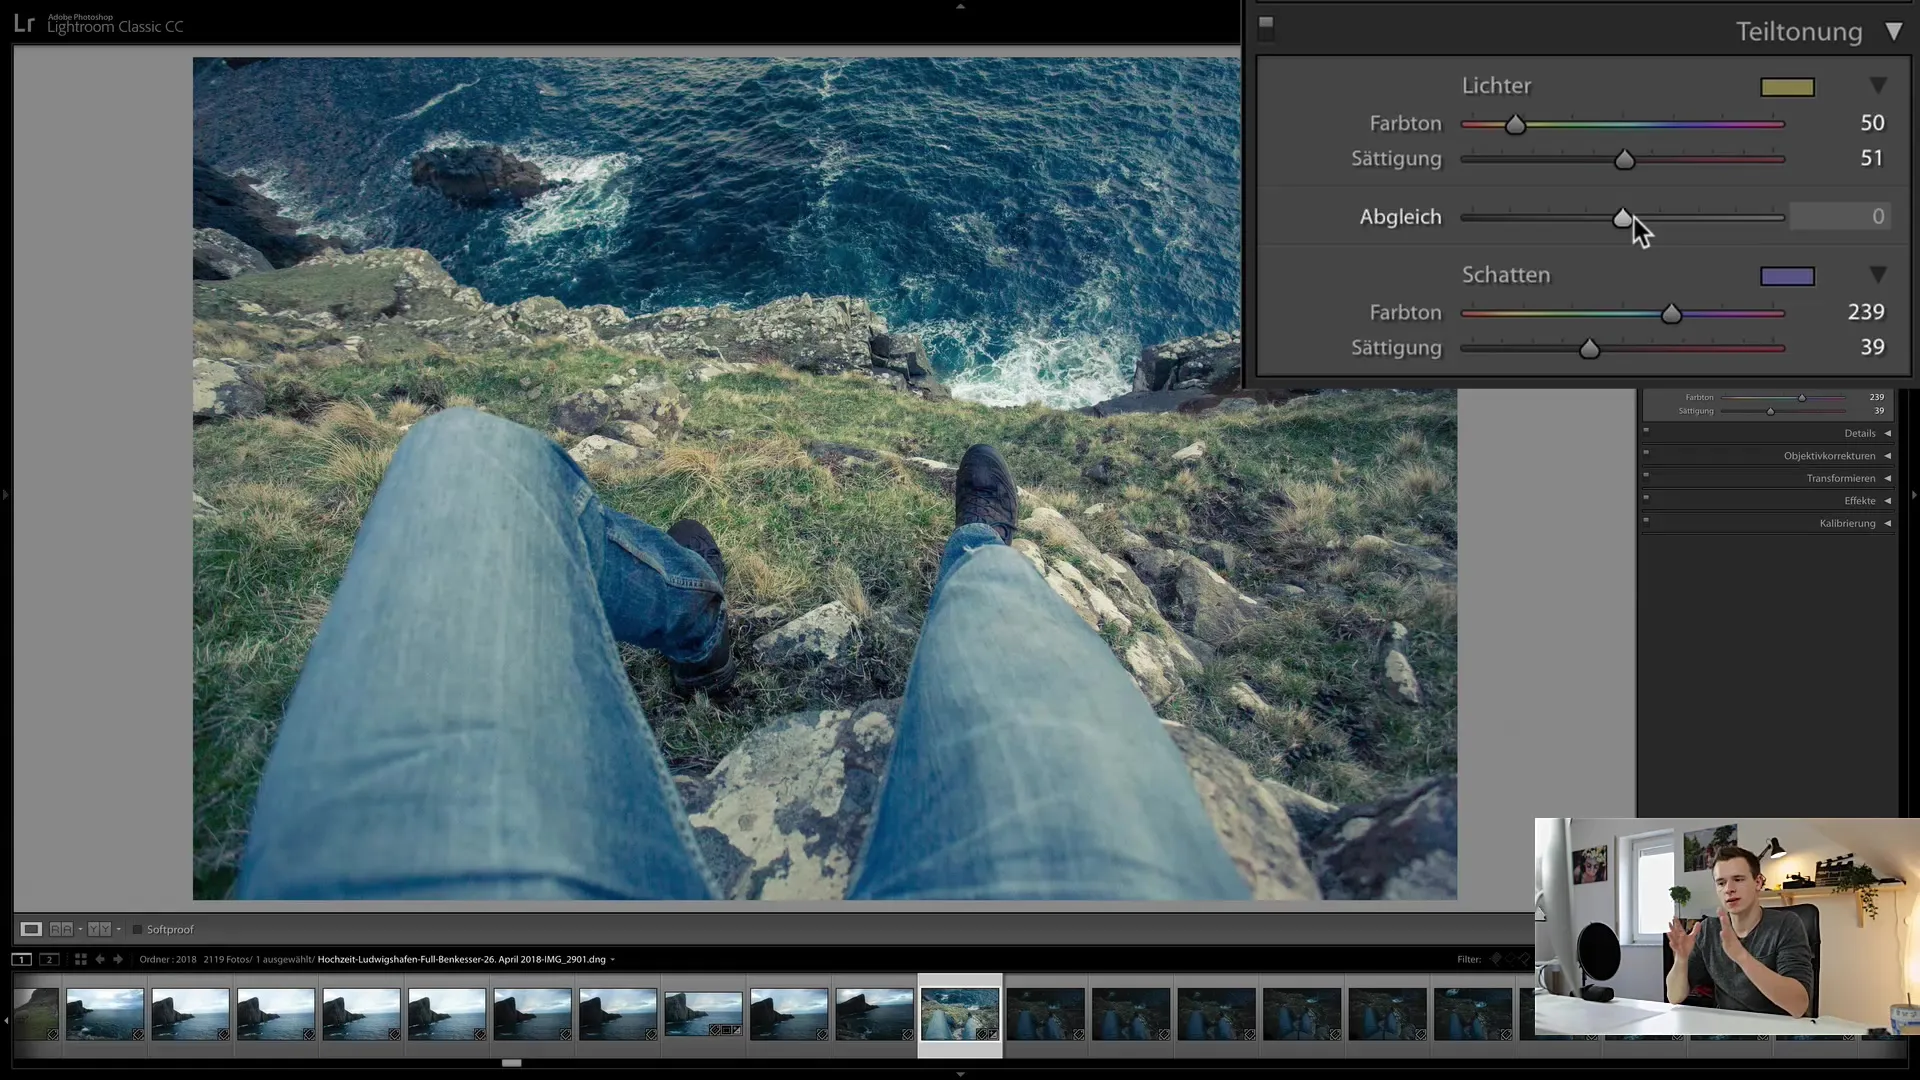Viewport: 1920px width, 1080px height.
Task: Expand the Transformieren panel arrow
Action: click(x=1887, y=478)
